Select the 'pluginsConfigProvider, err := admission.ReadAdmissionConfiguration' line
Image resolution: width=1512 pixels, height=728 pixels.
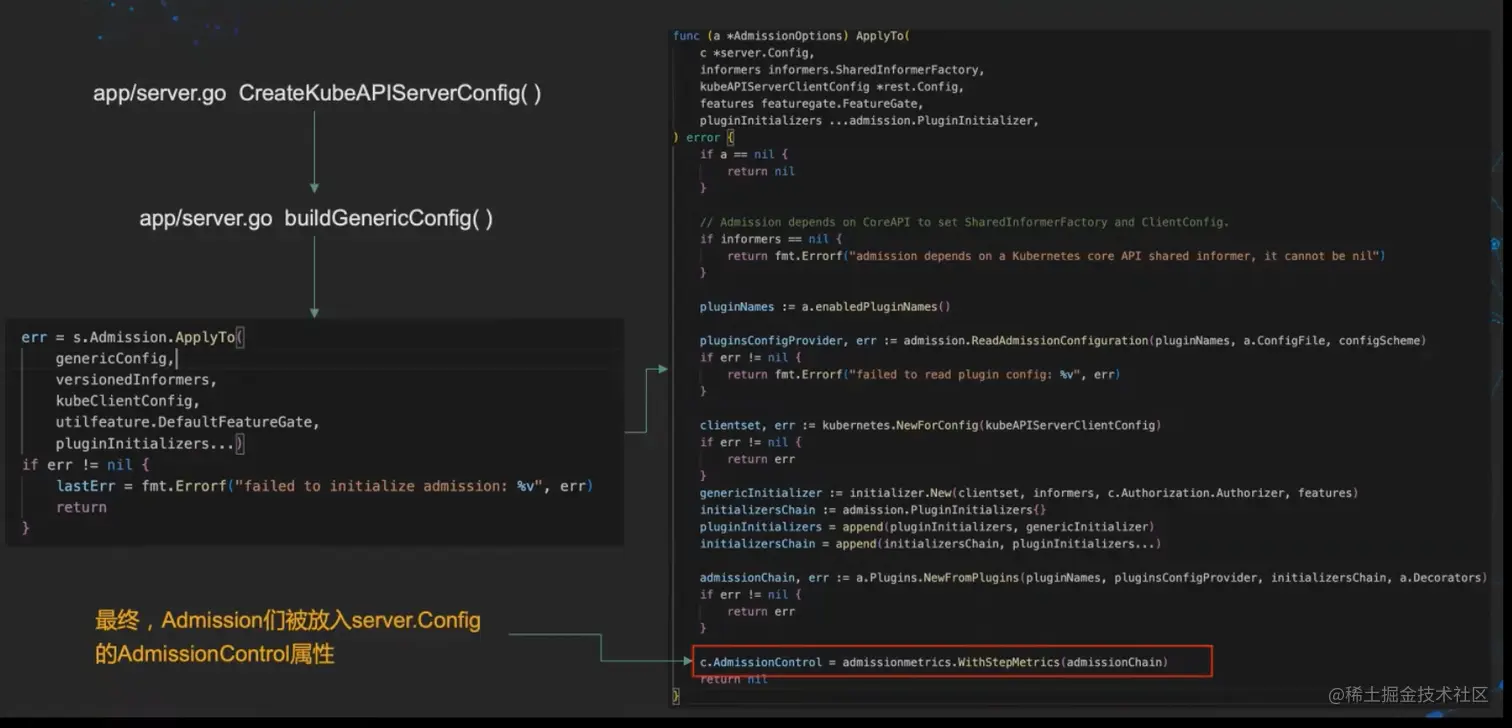[x=1062, y=340]
